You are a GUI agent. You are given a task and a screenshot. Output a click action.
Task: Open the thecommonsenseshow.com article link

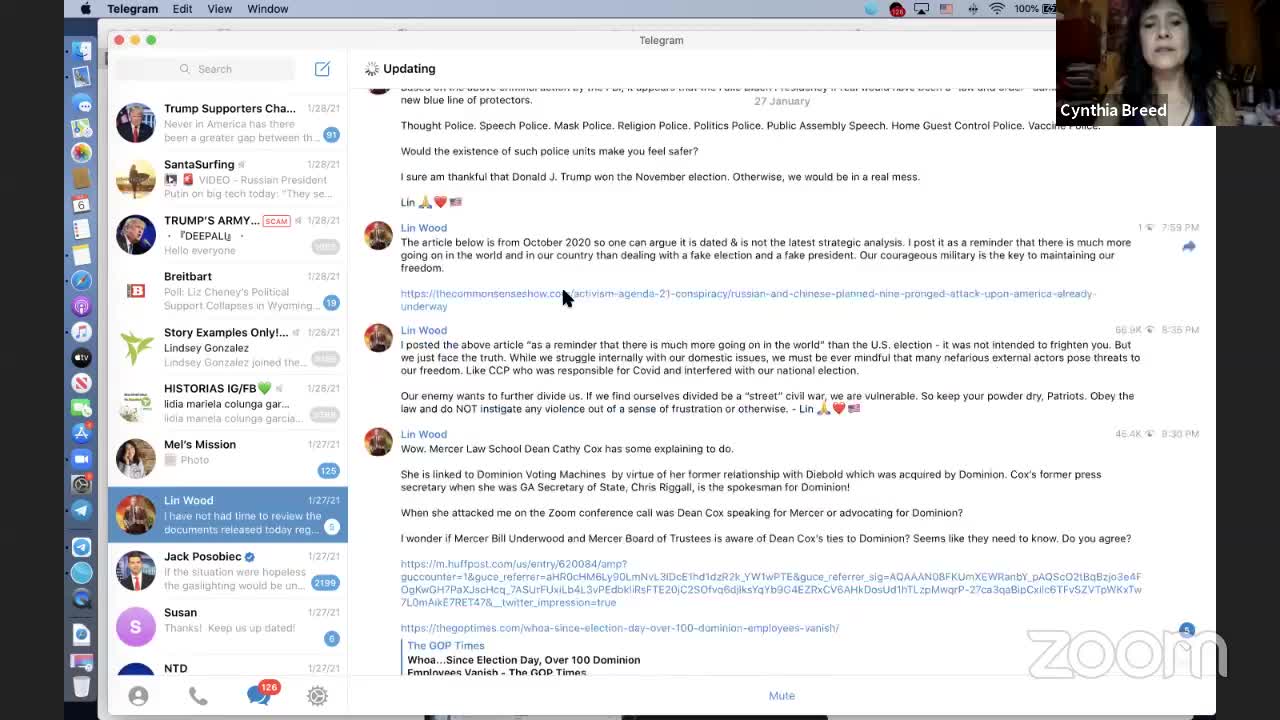point(747,300)
